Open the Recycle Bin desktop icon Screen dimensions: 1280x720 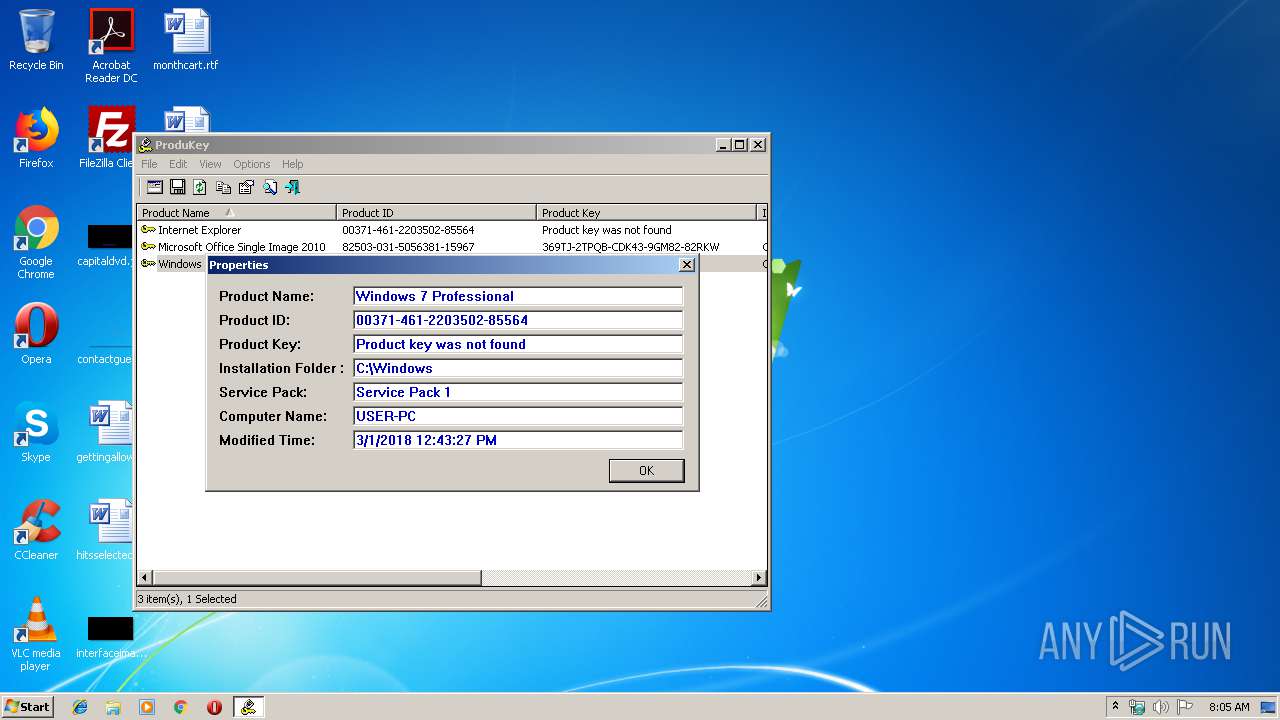coord(36,40)
